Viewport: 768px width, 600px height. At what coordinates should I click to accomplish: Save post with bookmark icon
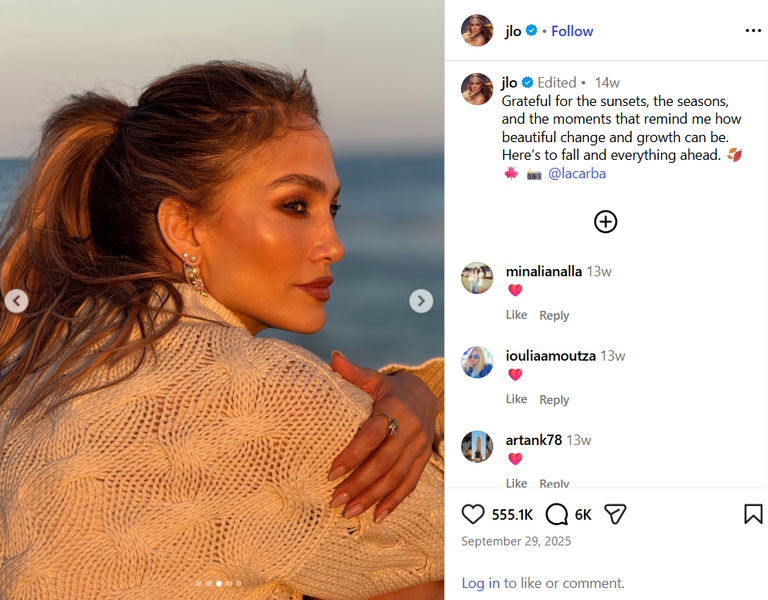pos(753,514)
